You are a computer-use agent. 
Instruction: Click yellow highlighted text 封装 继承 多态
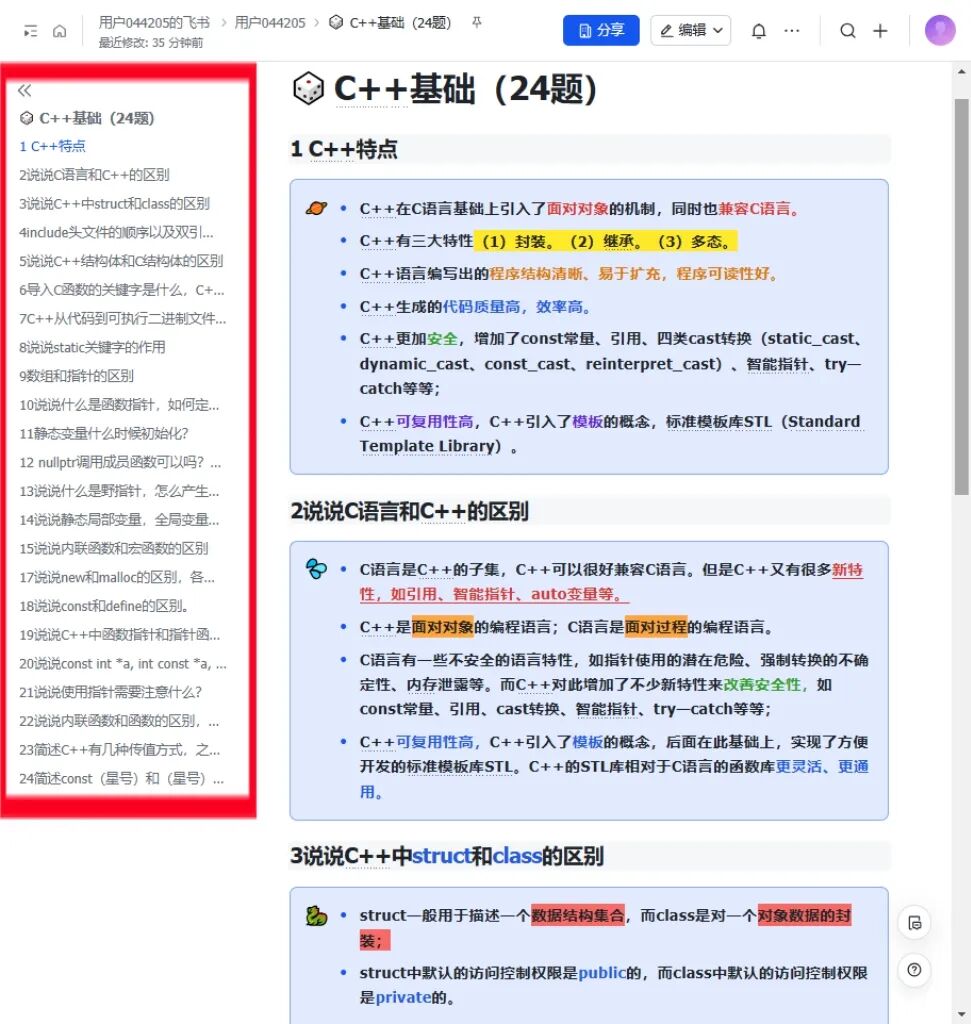(605, 241)
